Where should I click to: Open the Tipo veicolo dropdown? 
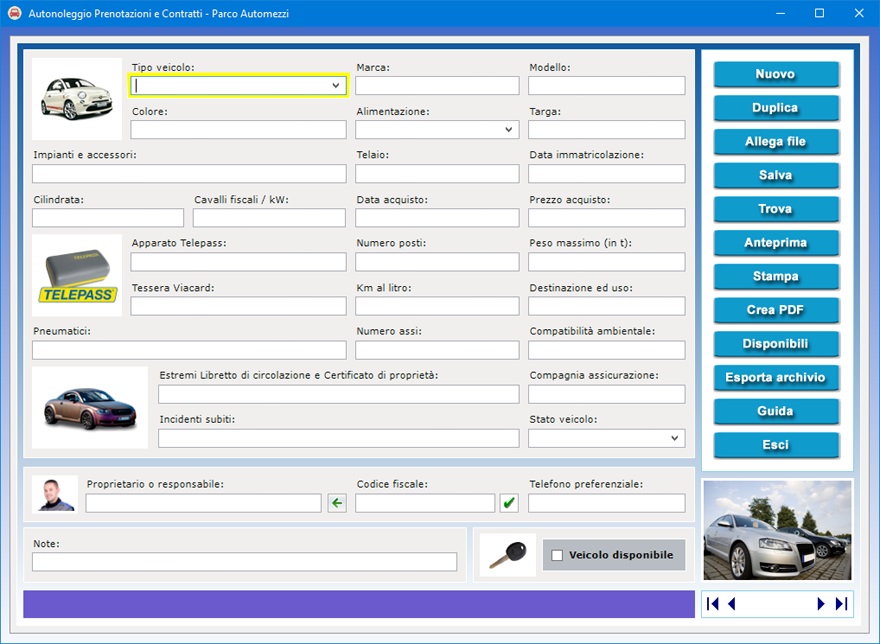336,85
